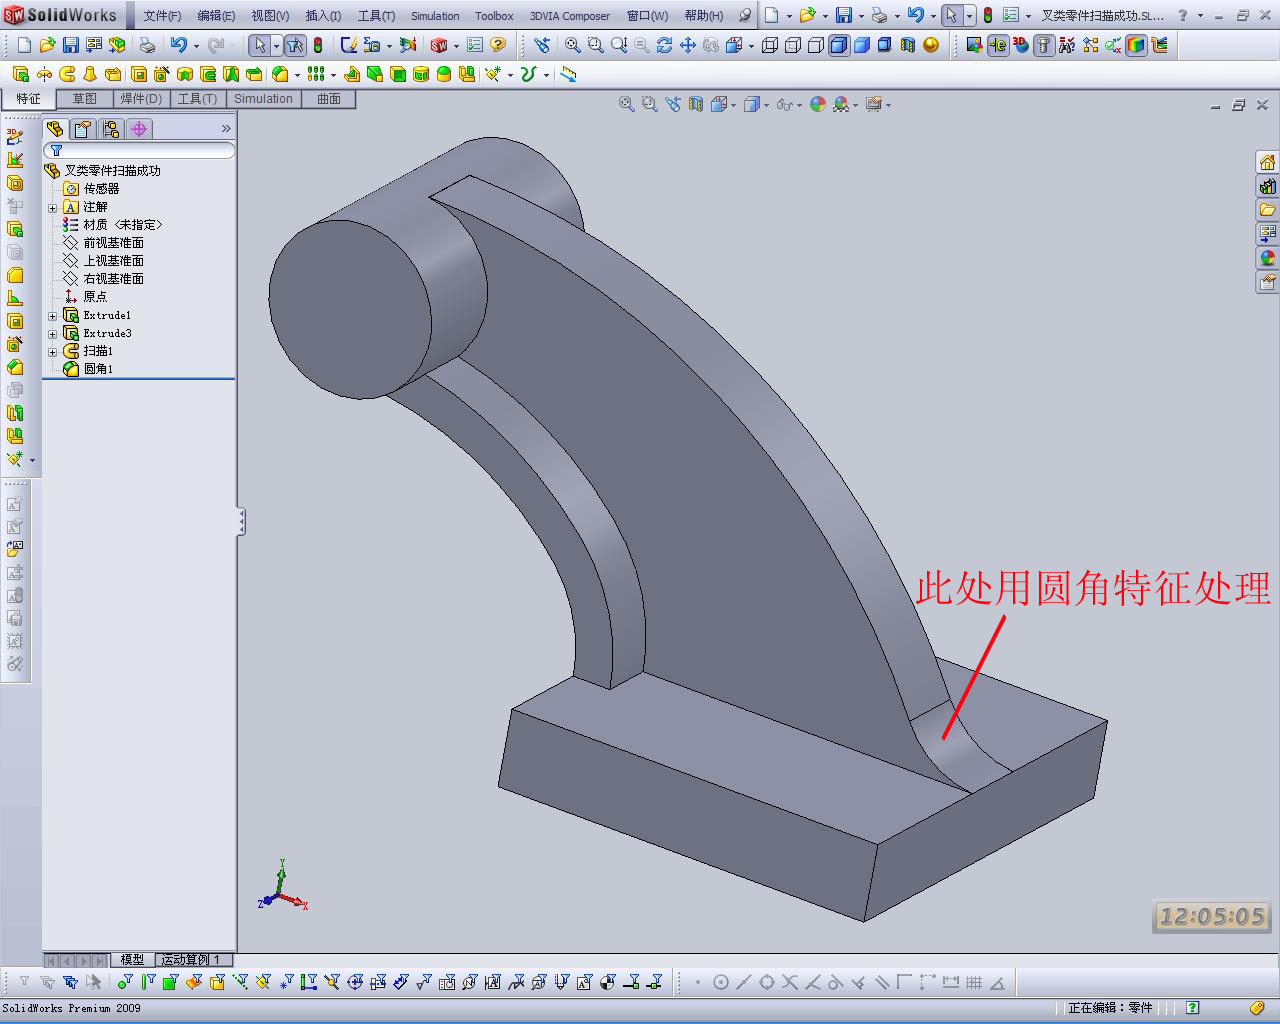Expand the Extrude3 feature node
The image size is (1280, 1024).
(x=53, y=334)
